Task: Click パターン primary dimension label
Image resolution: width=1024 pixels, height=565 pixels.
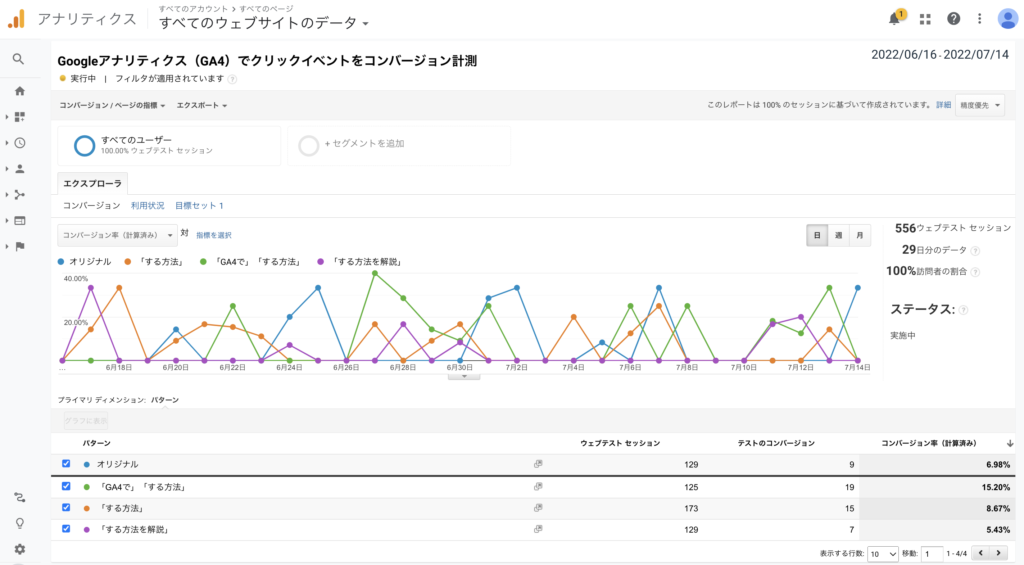Action: pos(165,400)
